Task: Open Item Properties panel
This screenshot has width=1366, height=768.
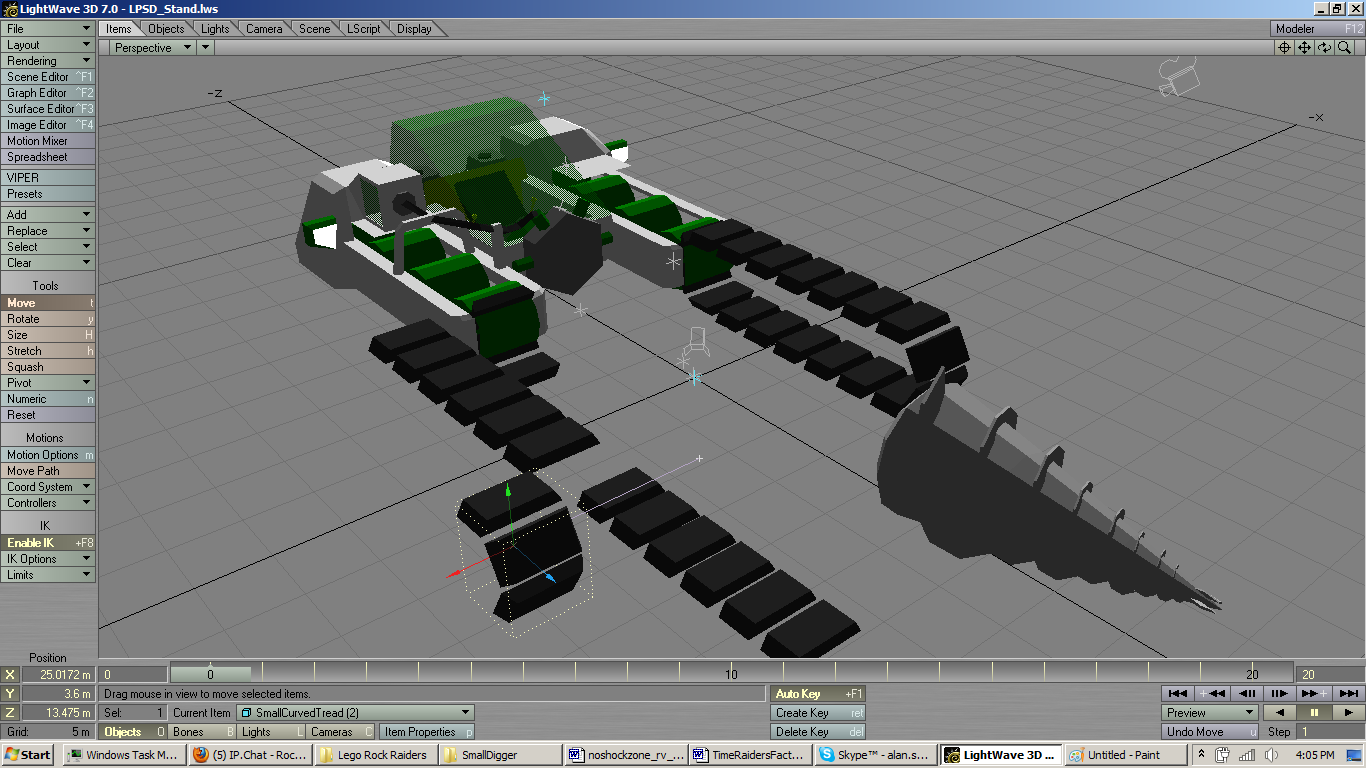Action: click(x=427, y=732)
